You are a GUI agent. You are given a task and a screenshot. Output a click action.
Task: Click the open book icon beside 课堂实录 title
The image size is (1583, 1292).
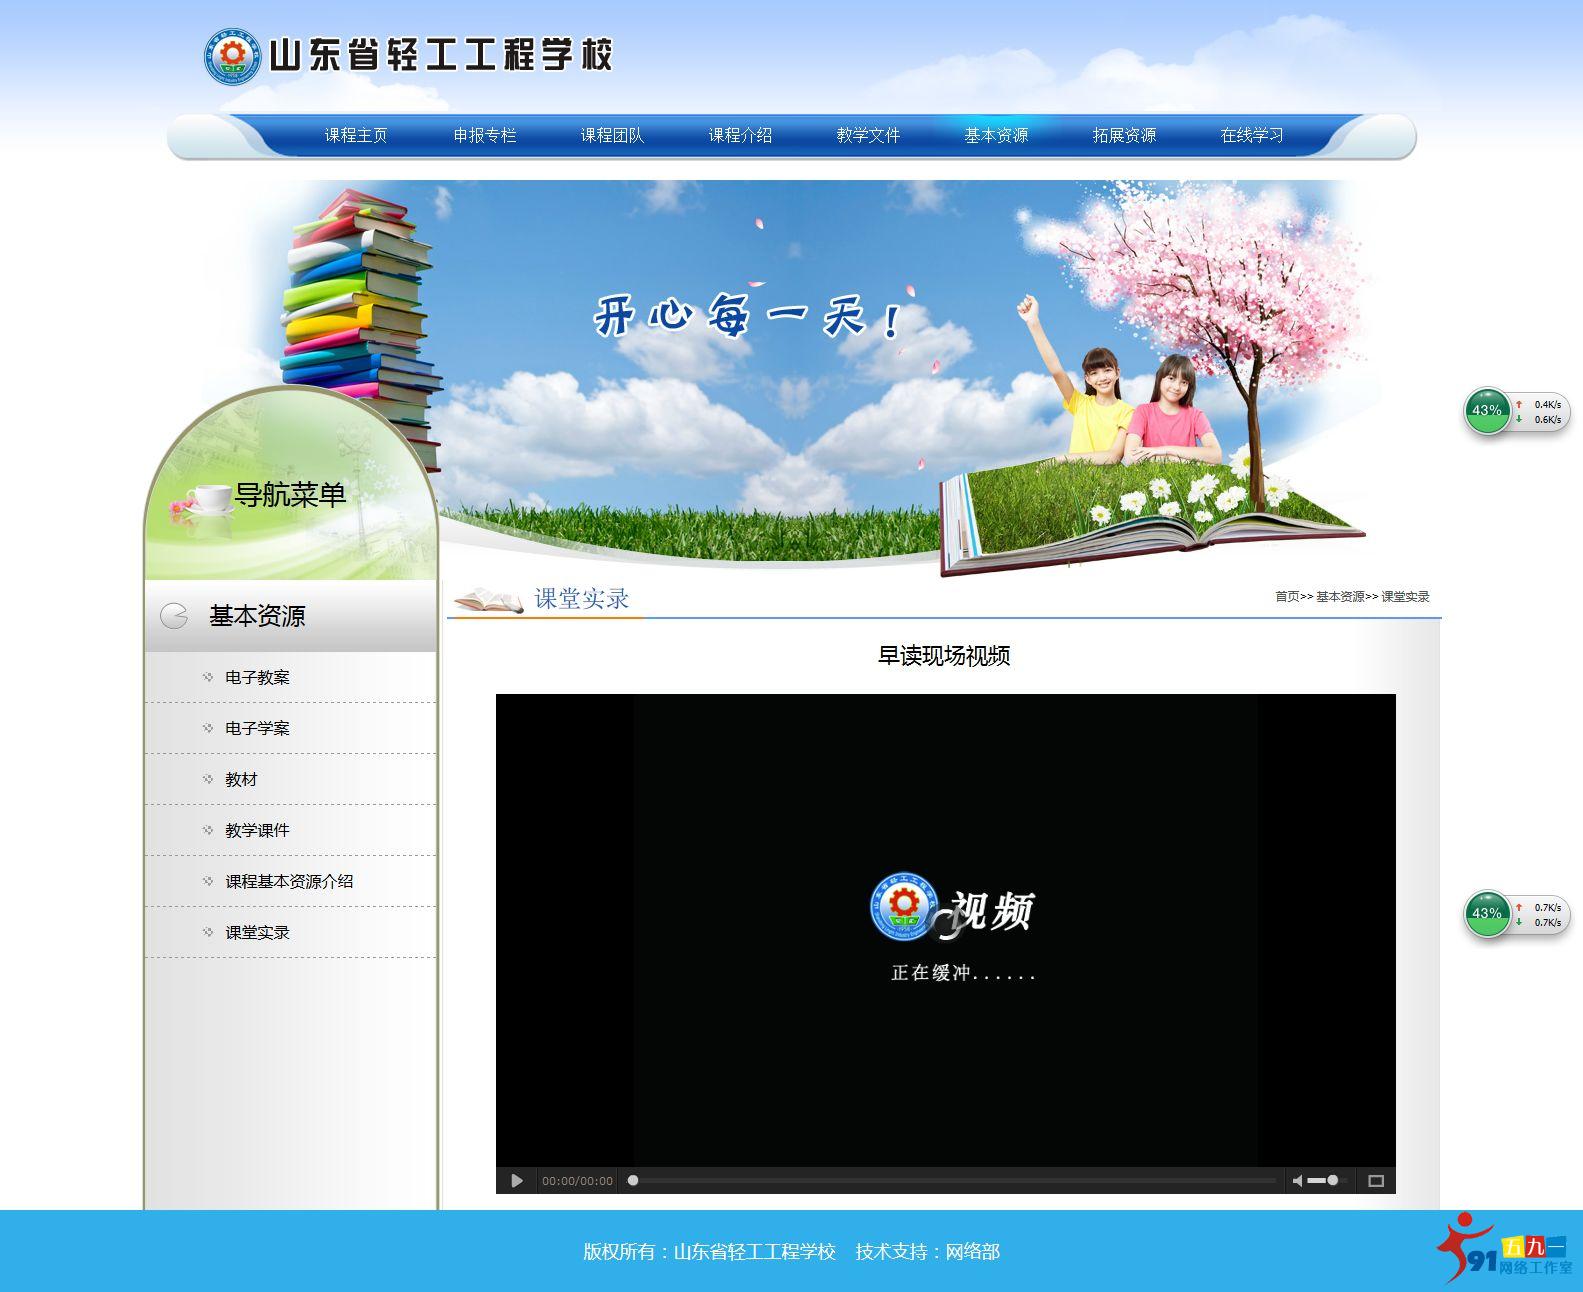tap(488, 600)
